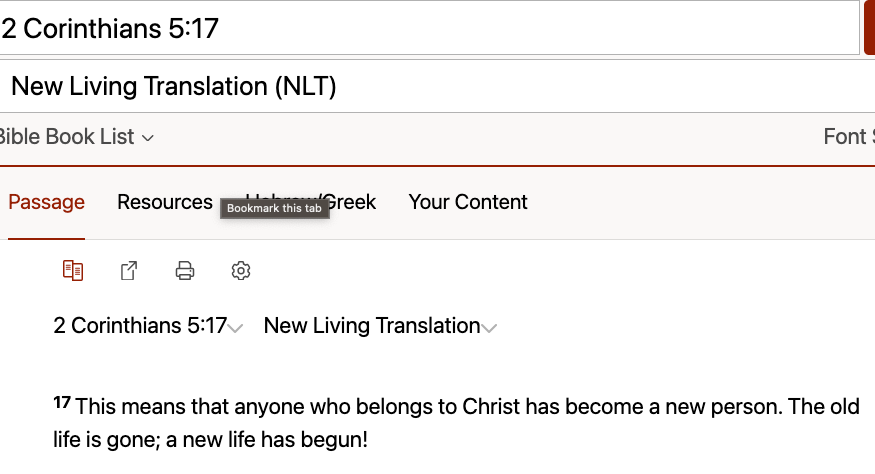Click the chevron after the 2 Corinthians 5:17 heading
This screenshot has height=474, width=875.
pyautogui.click(x=235, y=328)
